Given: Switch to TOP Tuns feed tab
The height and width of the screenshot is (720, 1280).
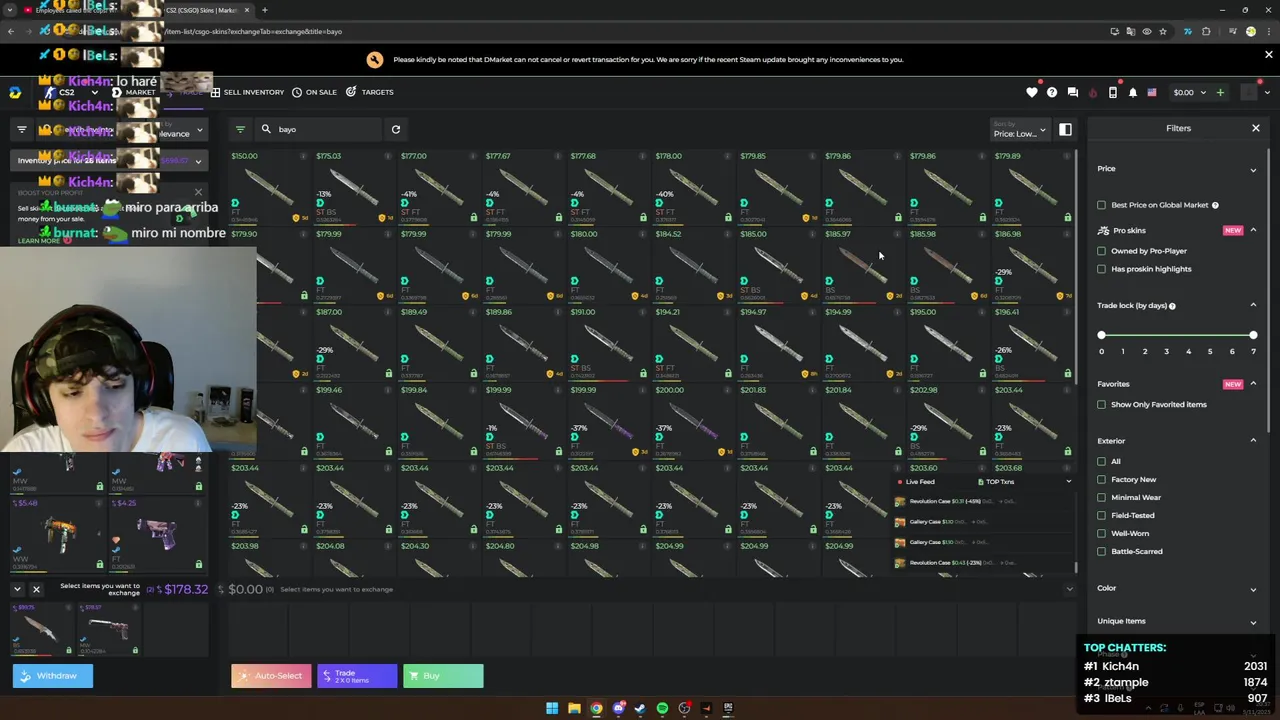Looking at the screenshot, I should 996,482.
